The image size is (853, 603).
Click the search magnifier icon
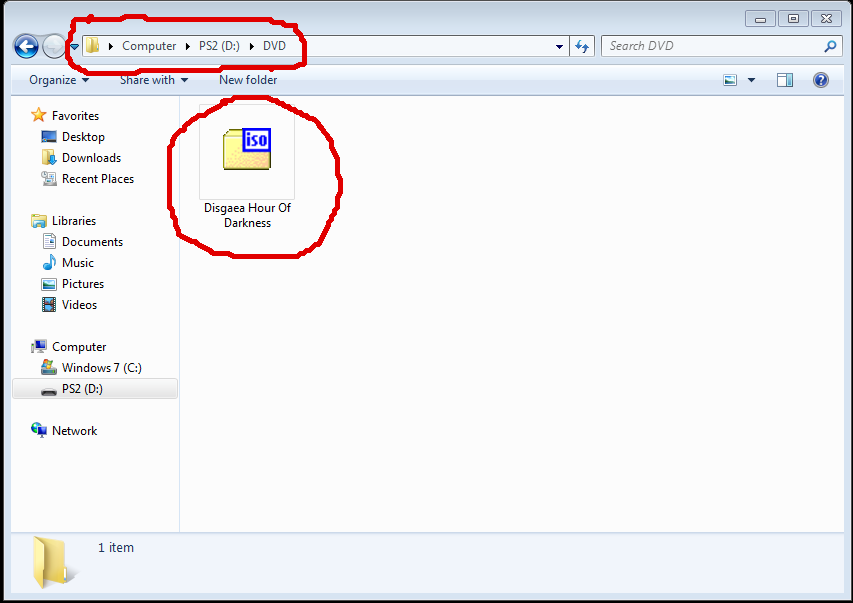[829, 46]
